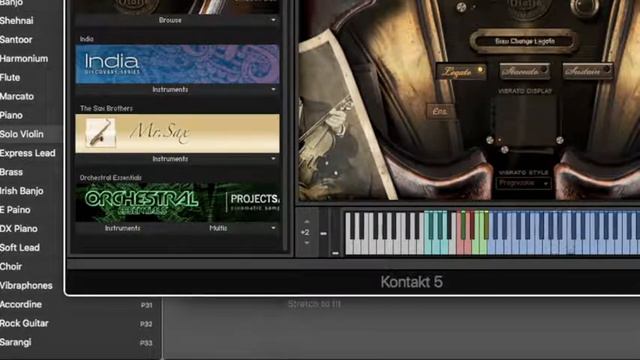This screenshot has height=360, width=640.
Task: Open the dropdown arrow under the Mr. Sax library
Action: coord(273,159)
